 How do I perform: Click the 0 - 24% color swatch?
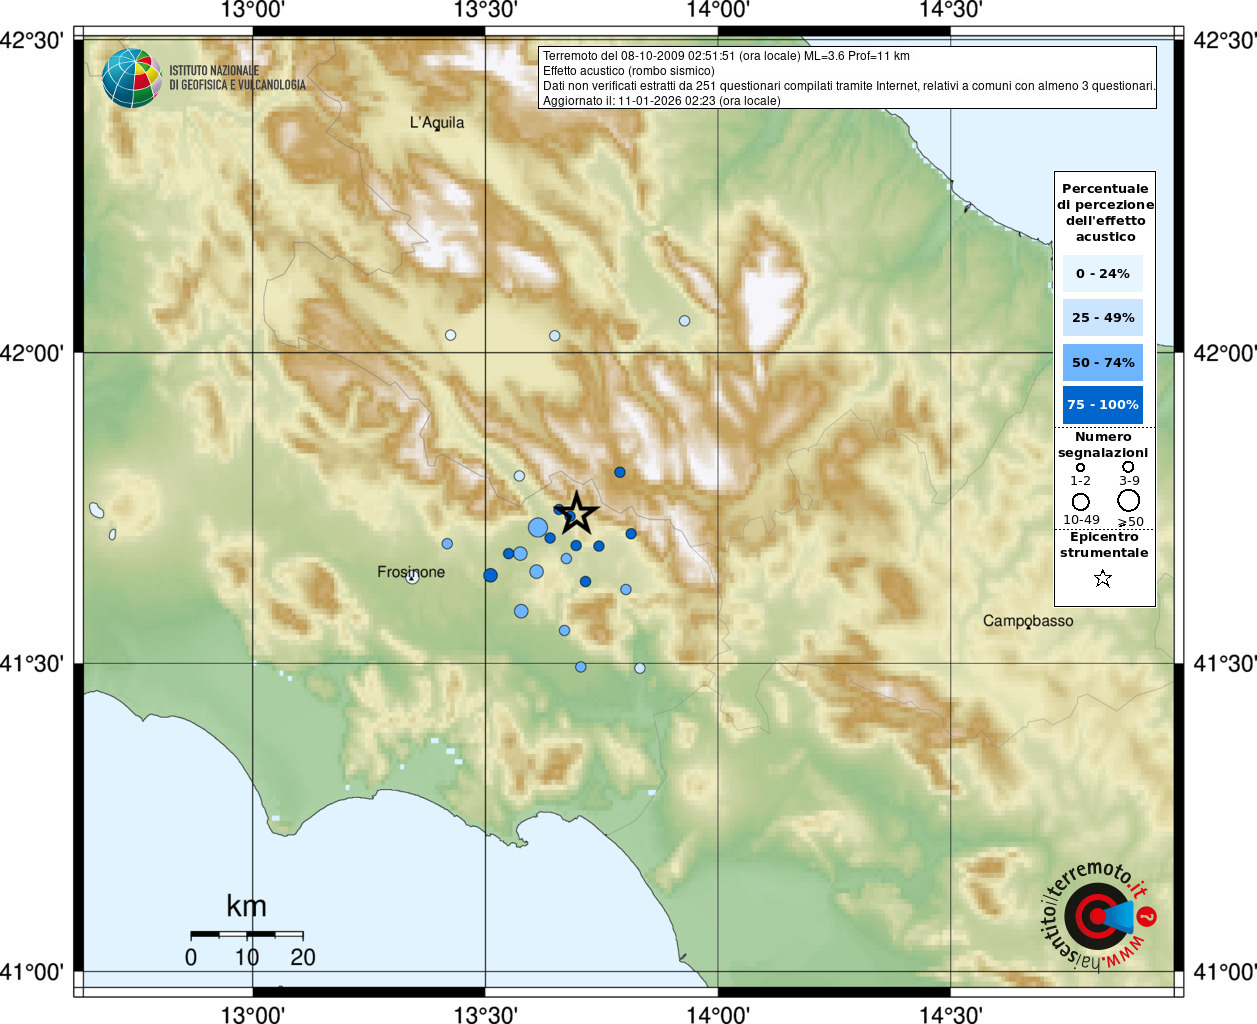tap(1103, 273)
